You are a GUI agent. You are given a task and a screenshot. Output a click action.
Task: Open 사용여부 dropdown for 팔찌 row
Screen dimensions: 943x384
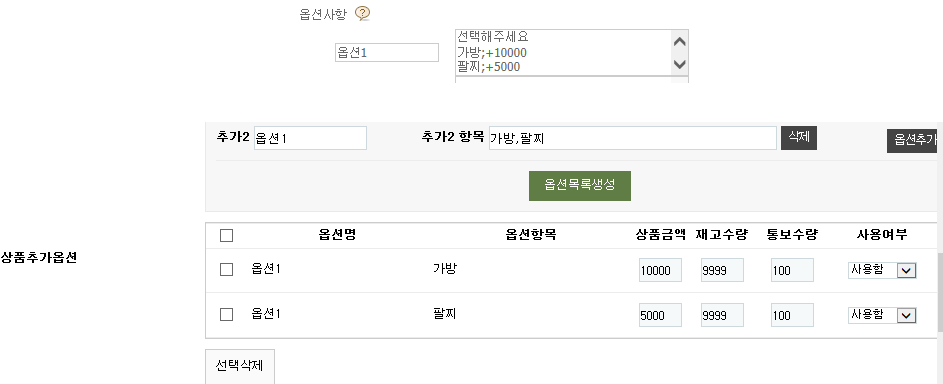(882, 315)
